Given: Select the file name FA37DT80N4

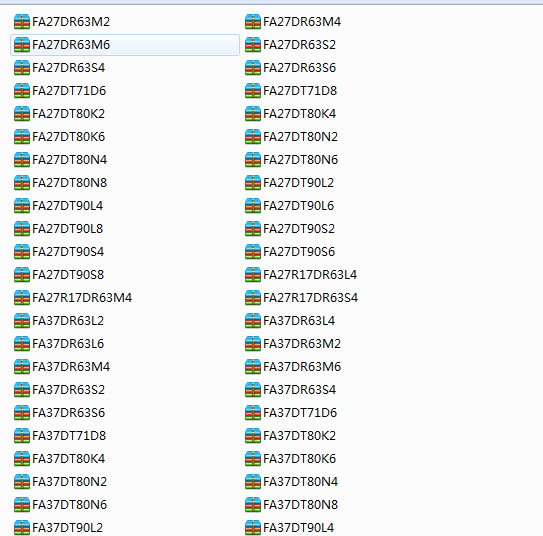Looking at the screenshot, I should pos(301,482).
